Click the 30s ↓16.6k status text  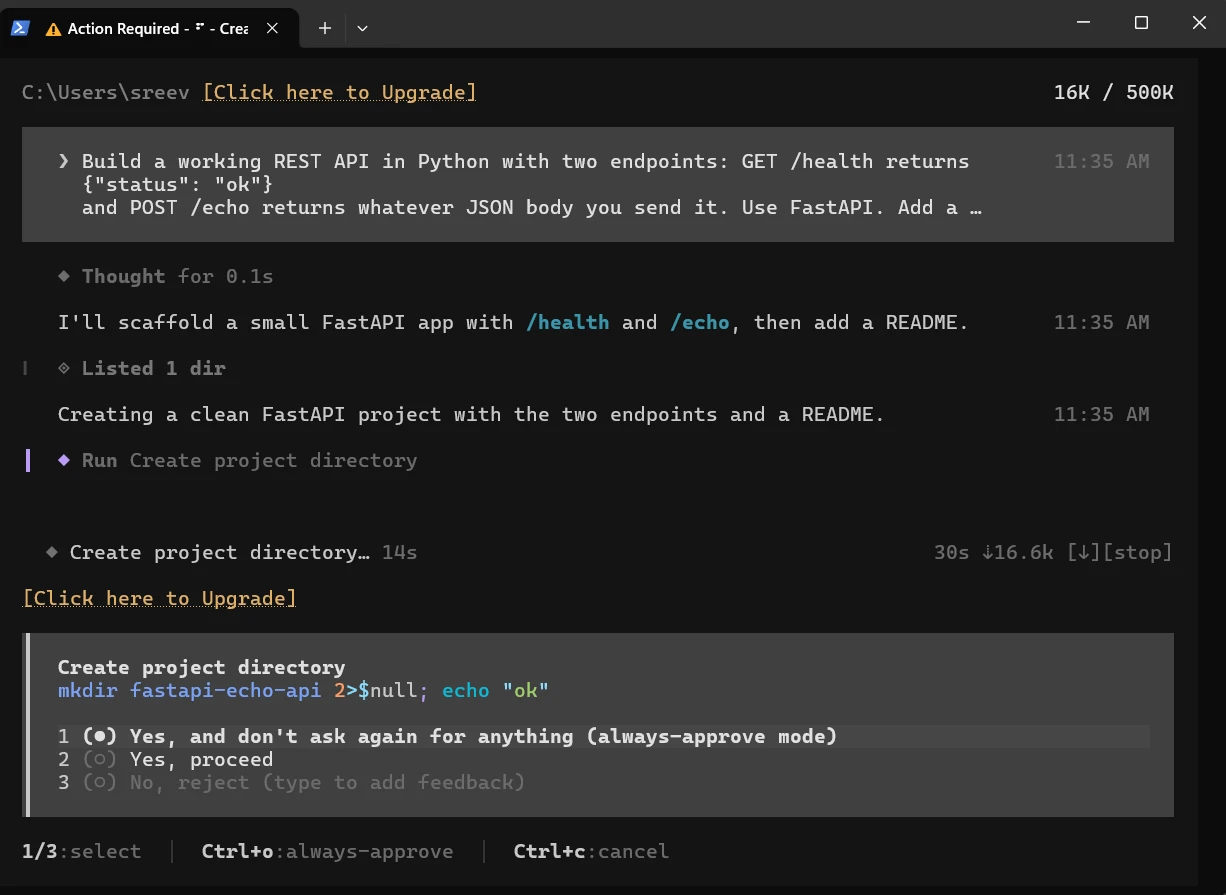click(993, 552)
